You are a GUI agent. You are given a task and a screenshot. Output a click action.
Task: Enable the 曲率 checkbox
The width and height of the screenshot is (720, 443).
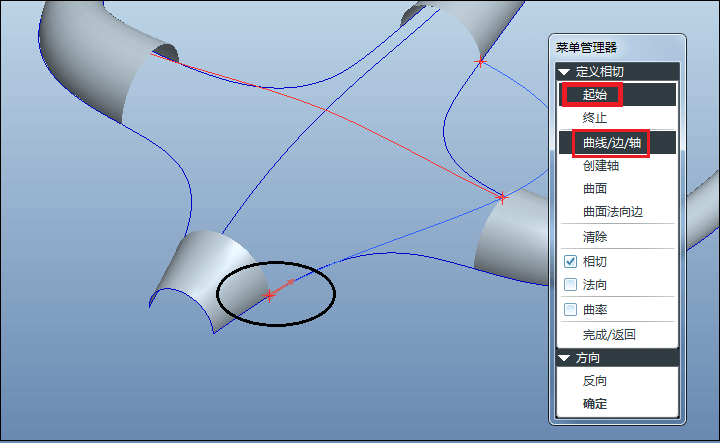coord(570,309)
